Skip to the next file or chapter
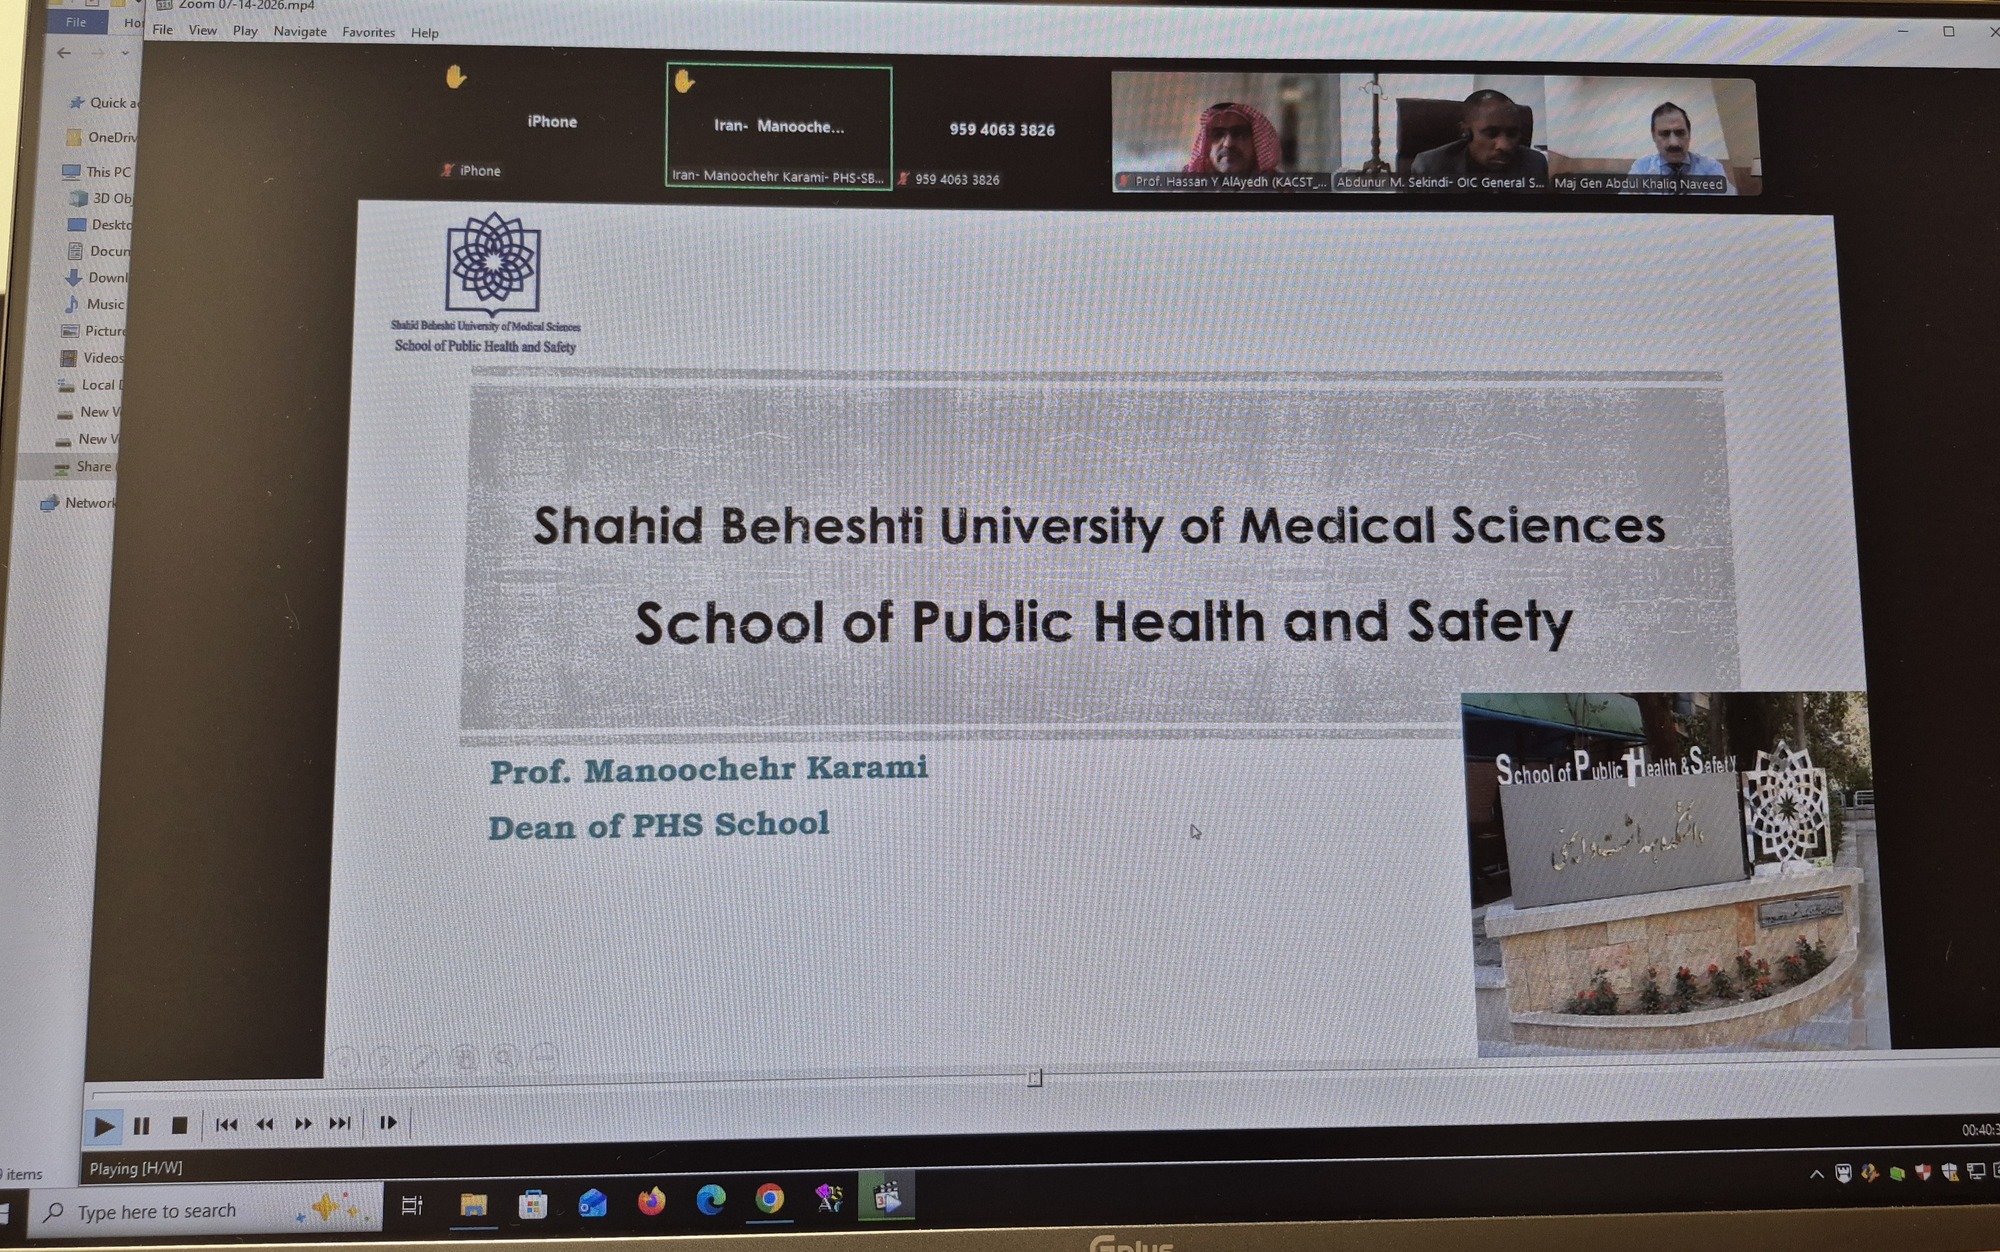The height and width of the screenshot is (1252, 2000). pos(340,1123)
